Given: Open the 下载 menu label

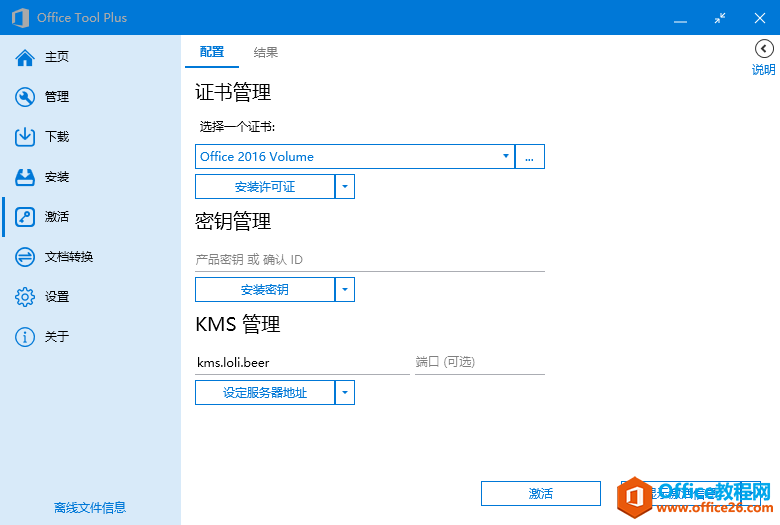Looking at the screenshot, I should (x=57, y=136).
